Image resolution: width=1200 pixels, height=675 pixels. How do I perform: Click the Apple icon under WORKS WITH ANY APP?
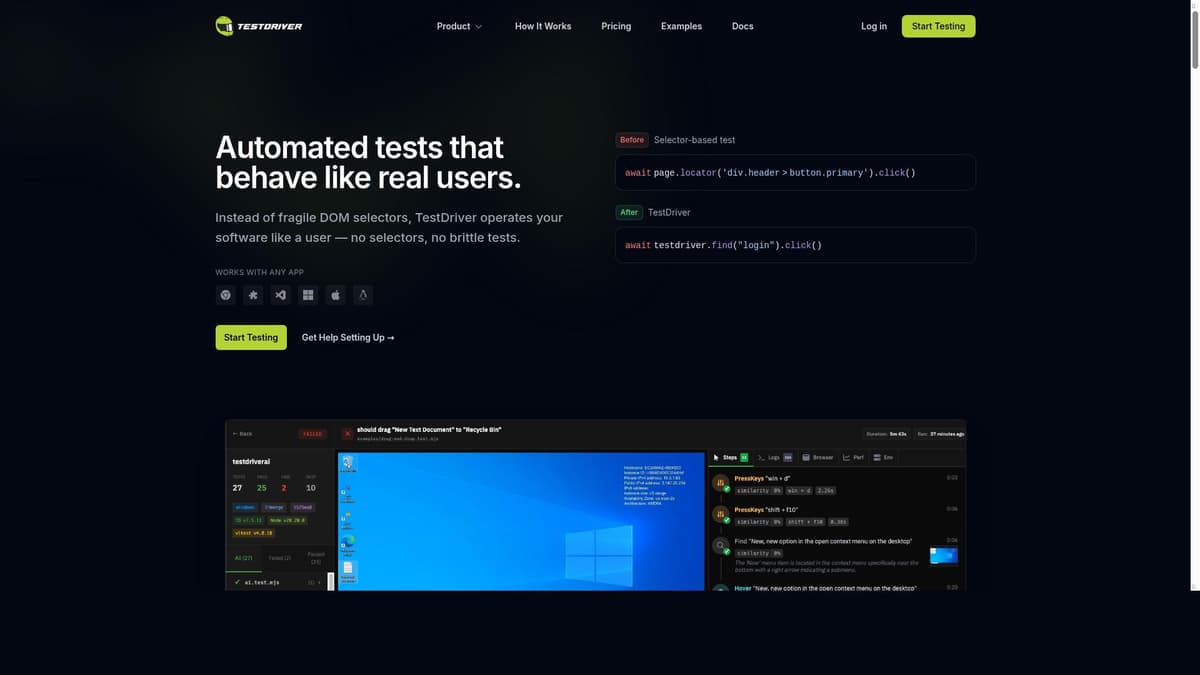[x=335, y=295]
